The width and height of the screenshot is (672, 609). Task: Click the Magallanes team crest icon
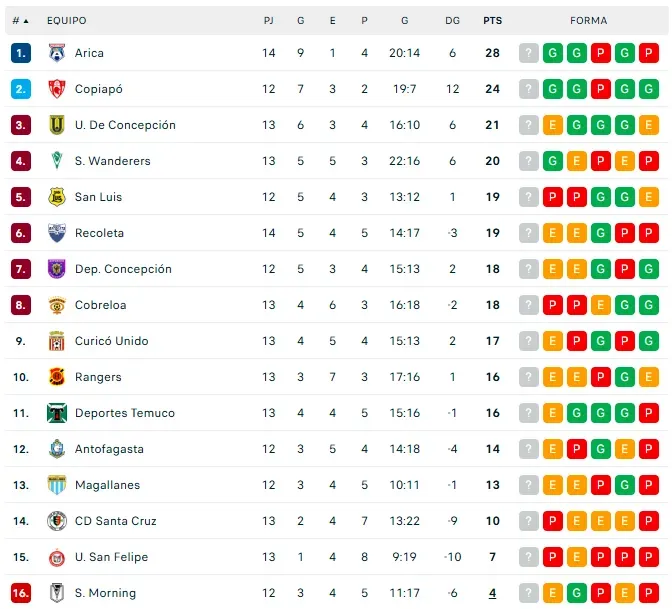57,485
